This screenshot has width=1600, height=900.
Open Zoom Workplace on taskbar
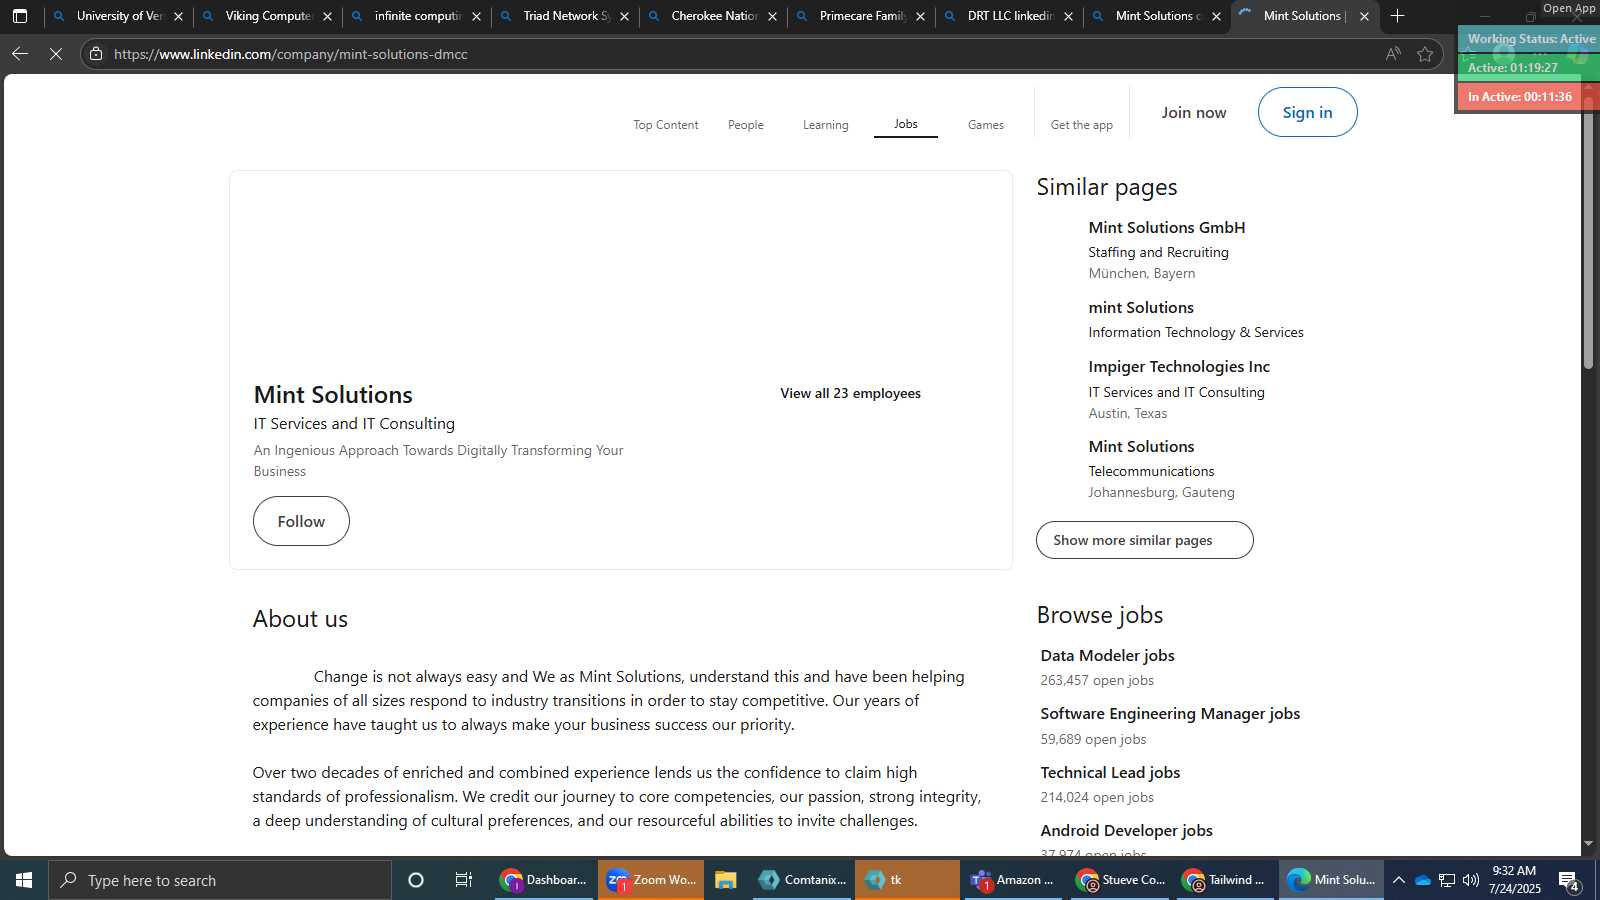pyautogui.click(x=651, y=880)
